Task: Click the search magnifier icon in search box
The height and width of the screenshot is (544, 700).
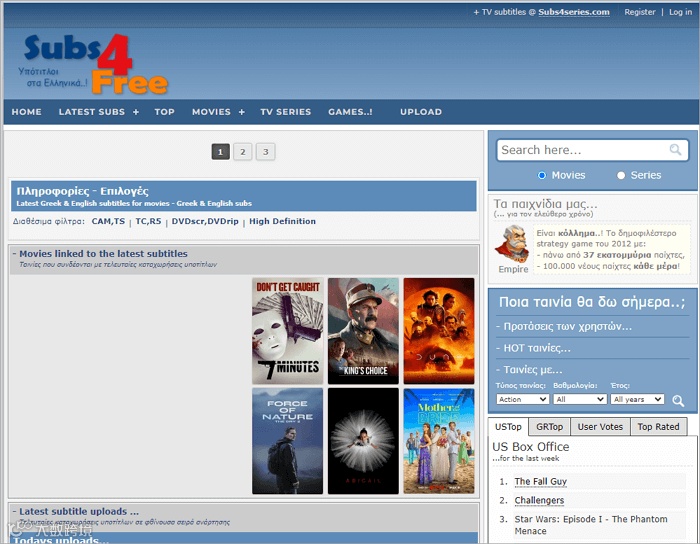Action: (x=675, y=149)
